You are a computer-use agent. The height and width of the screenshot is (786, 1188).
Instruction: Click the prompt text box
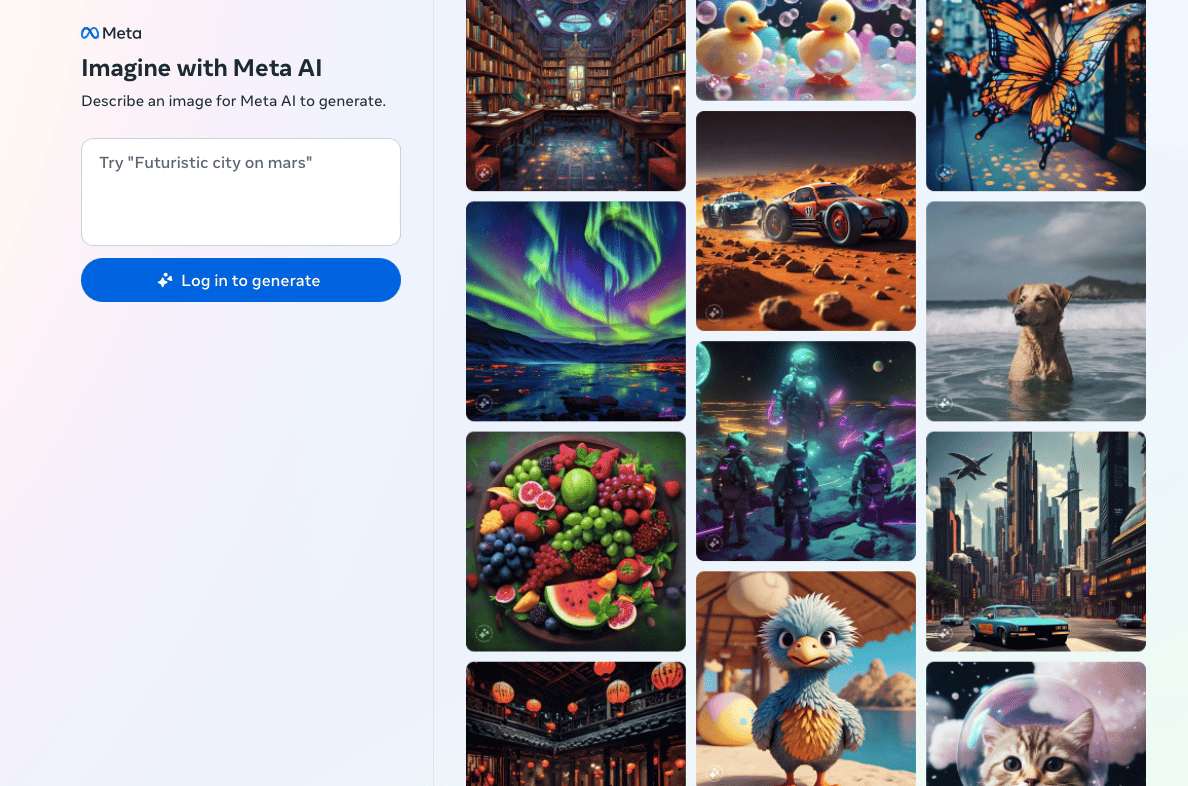point(241,192)
